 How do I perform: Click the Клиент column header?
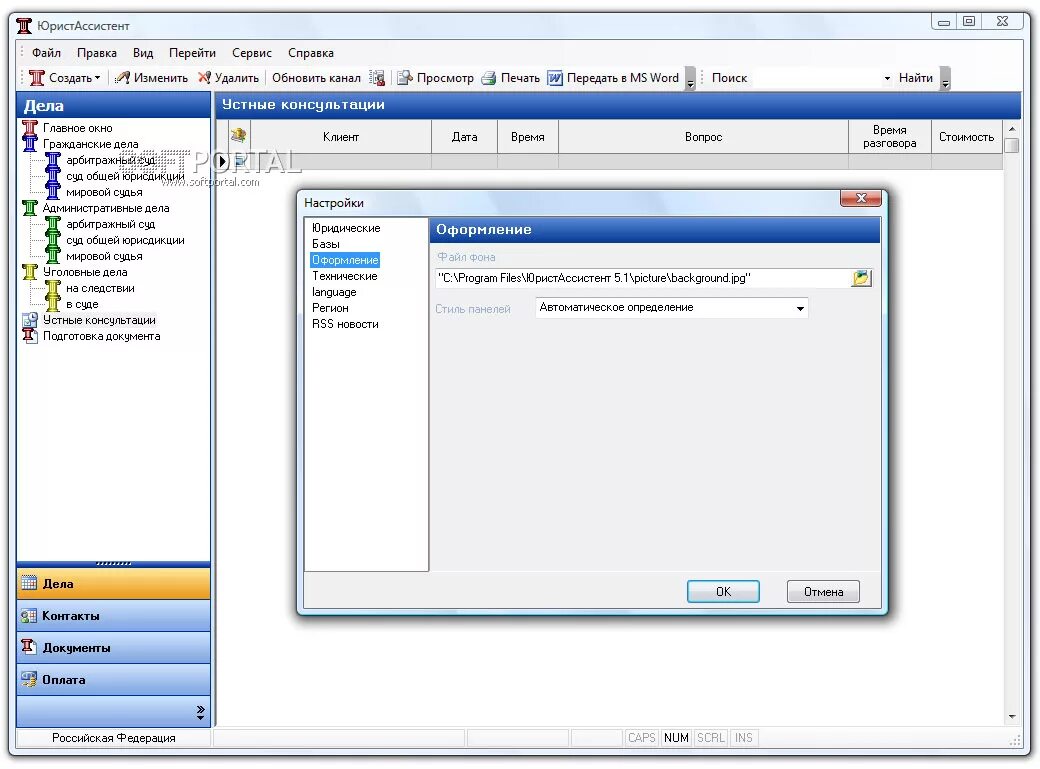[341, 137]
